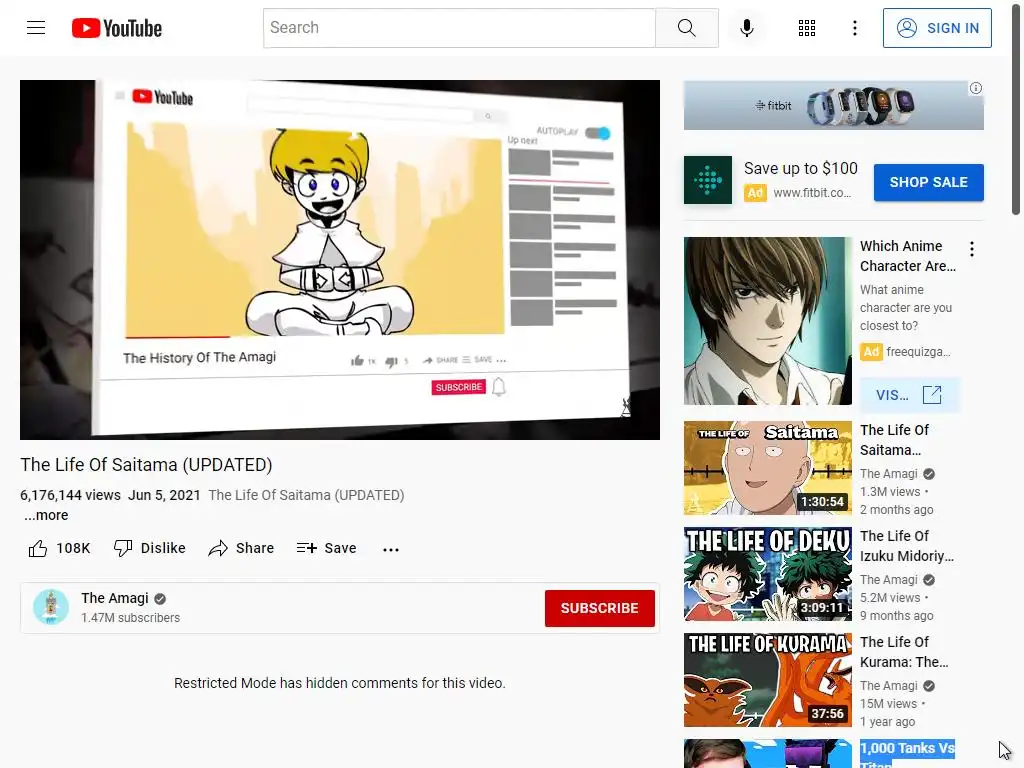Expand description with ...more
Viewport: 1024px width, 768px height.
tap(46, 515)
